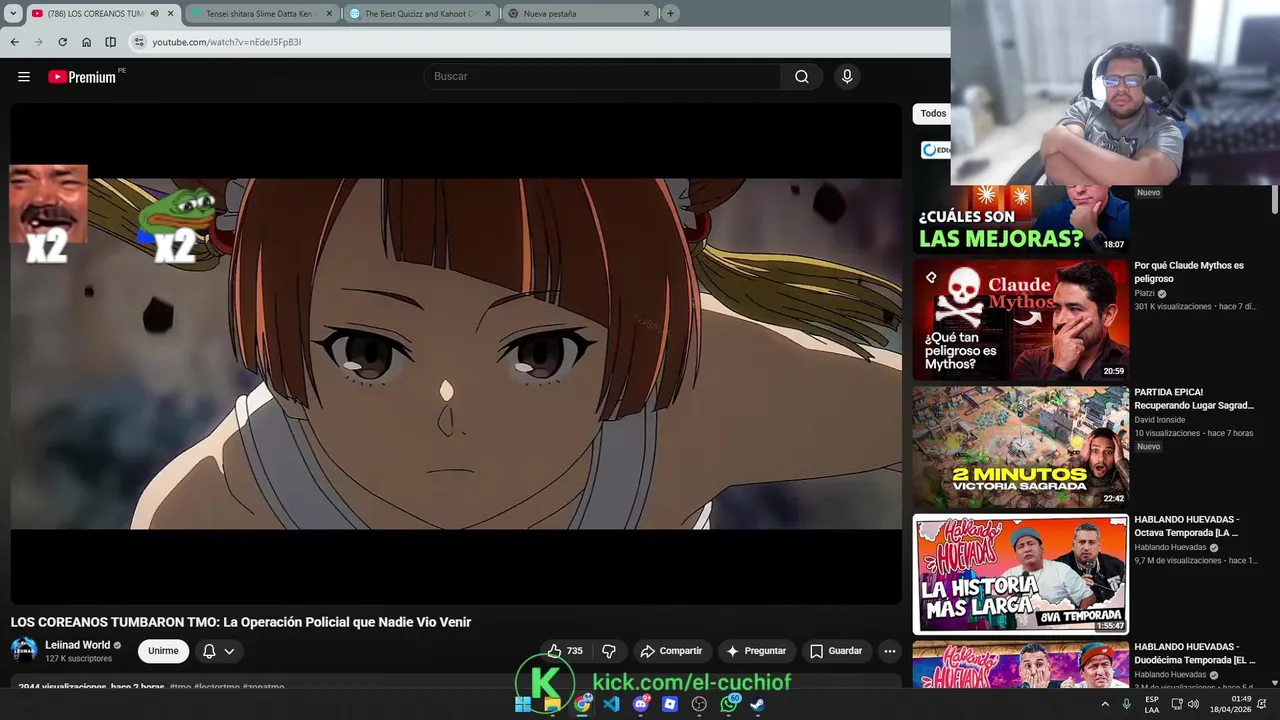Open David Ironside channel name
Screen dimensions: 1280x720
coord(1160,420)
